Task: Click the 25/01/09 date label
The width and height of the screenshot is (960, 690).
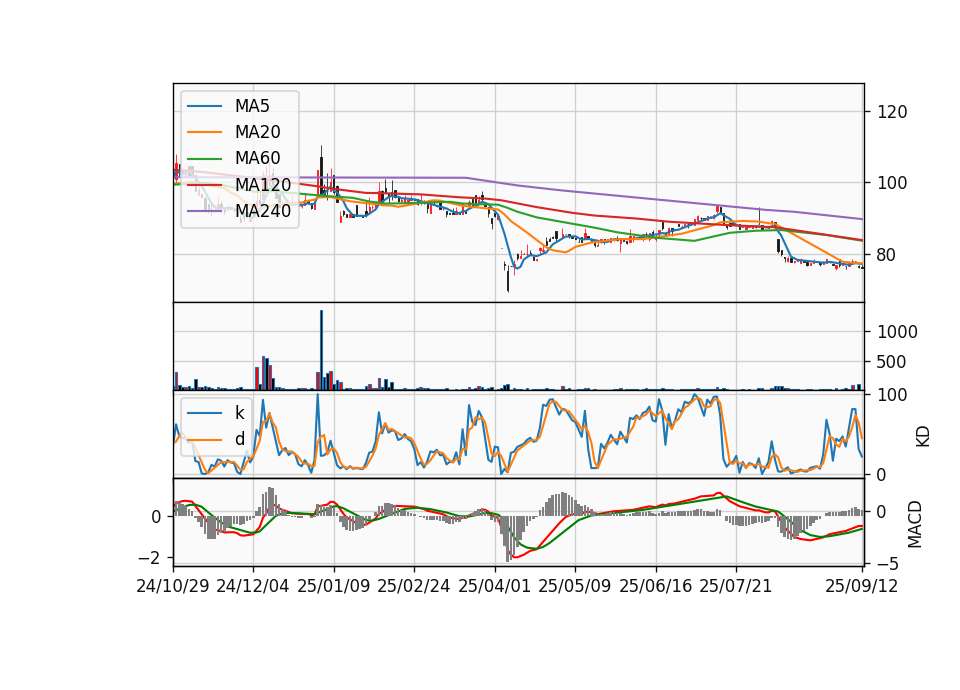Action: coord(334,587)
